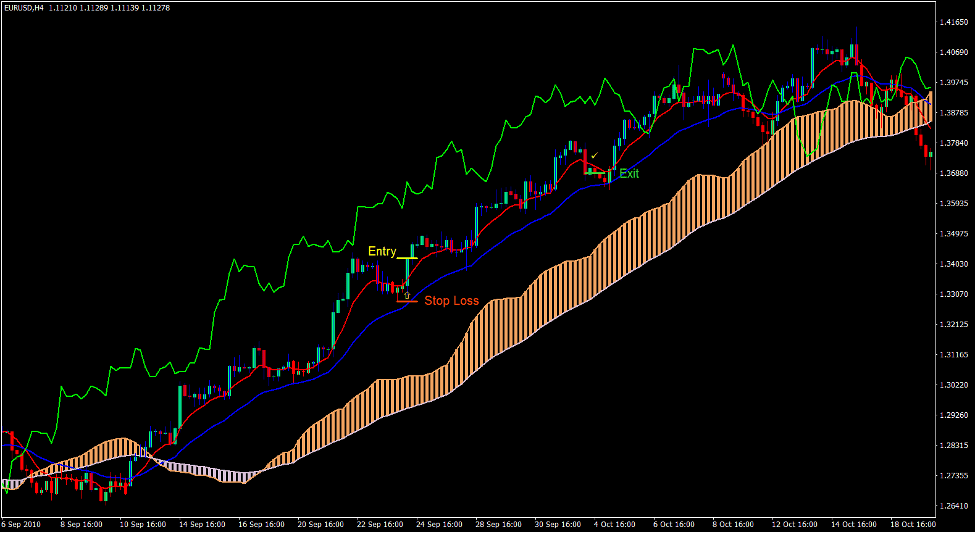Click the yellow horizontal Entry line
Image resolution: width=977 pixels, height=533 pixels.
[407, 258]
